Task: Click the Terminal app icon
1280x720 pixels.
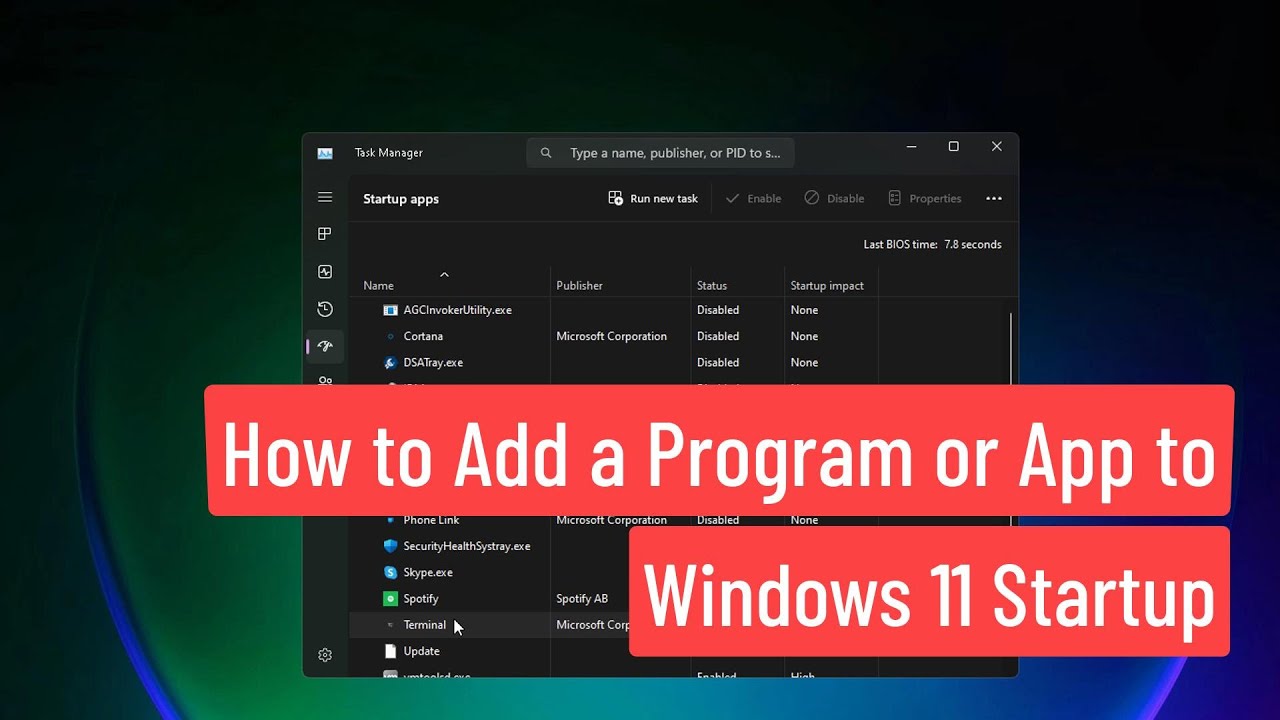Action: (x=390, y=625)
